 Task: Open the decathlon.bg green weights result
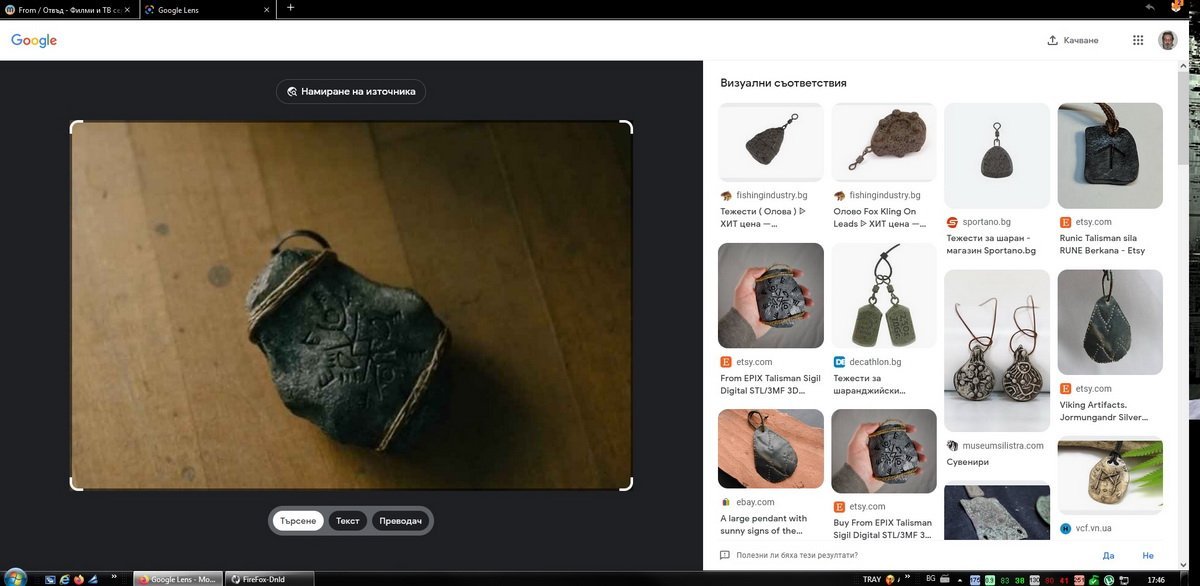[884, 295]
